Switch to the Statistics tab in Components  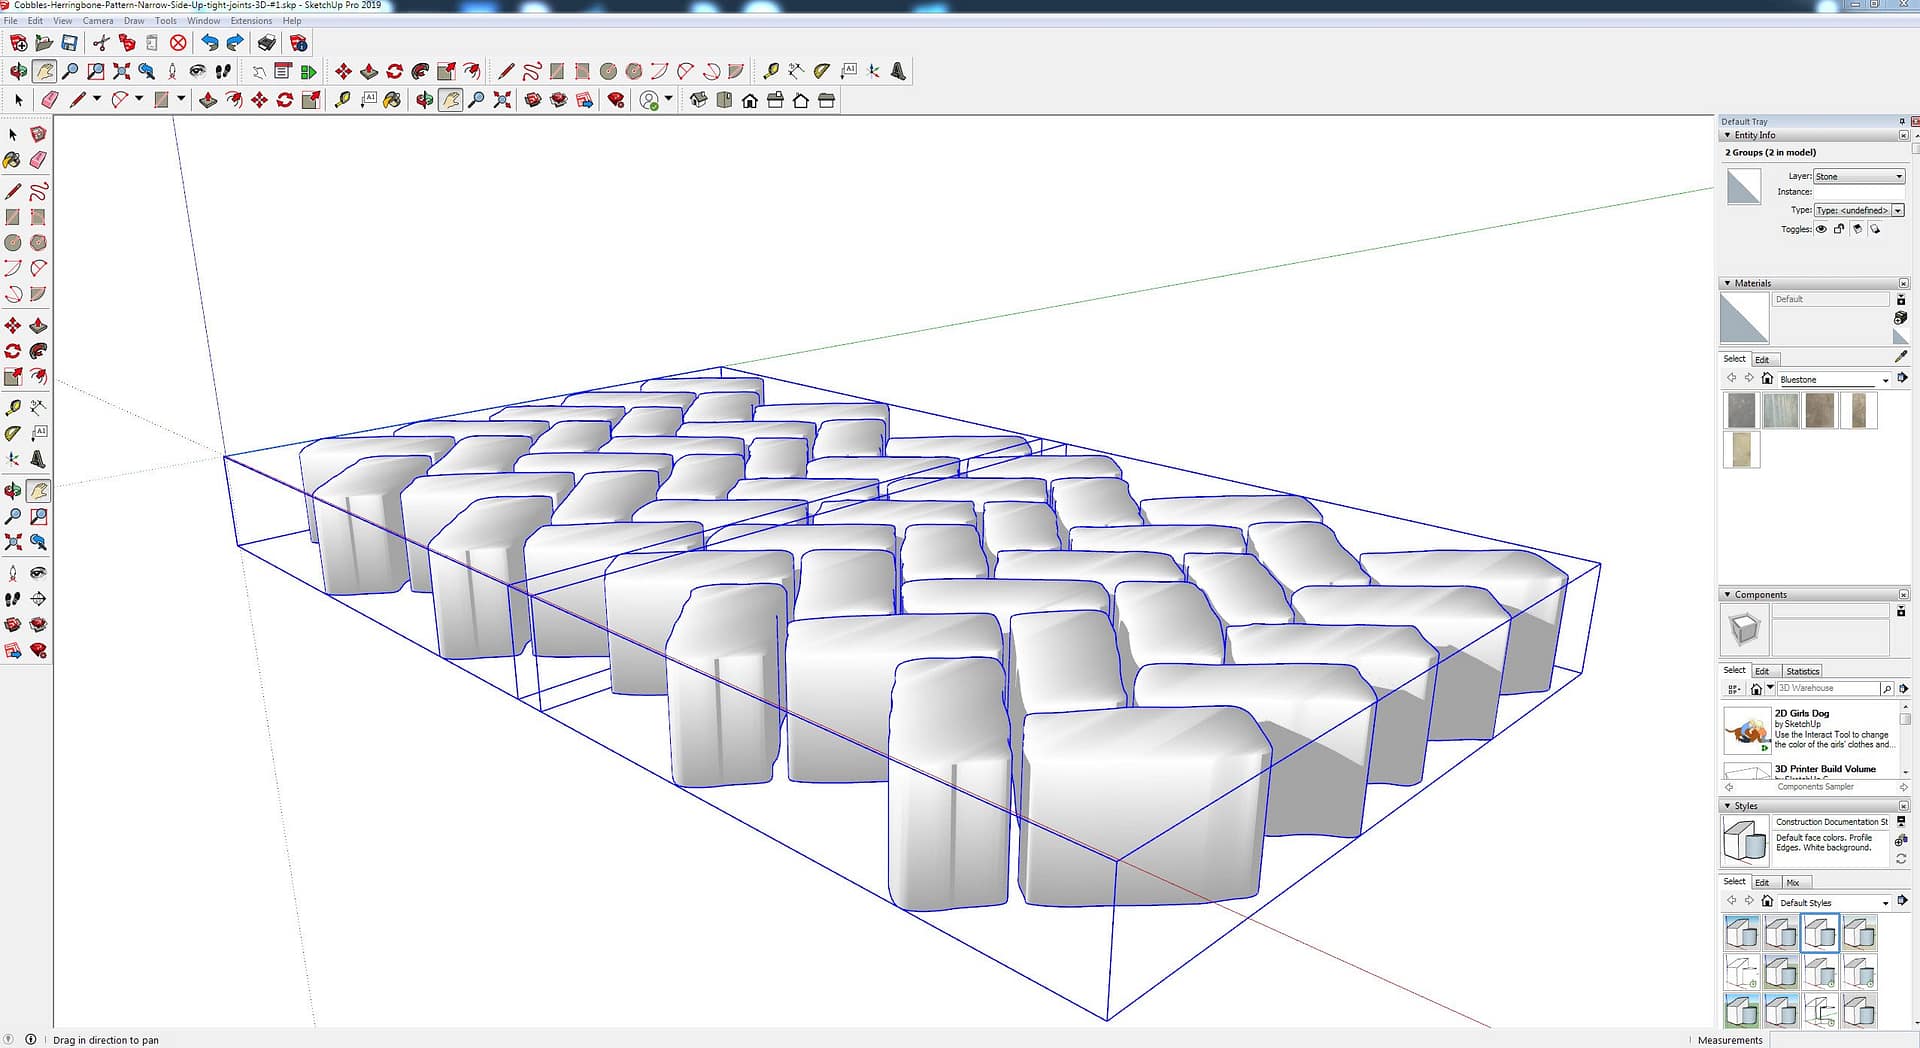pyautogui.click(x=1802, y=671)
